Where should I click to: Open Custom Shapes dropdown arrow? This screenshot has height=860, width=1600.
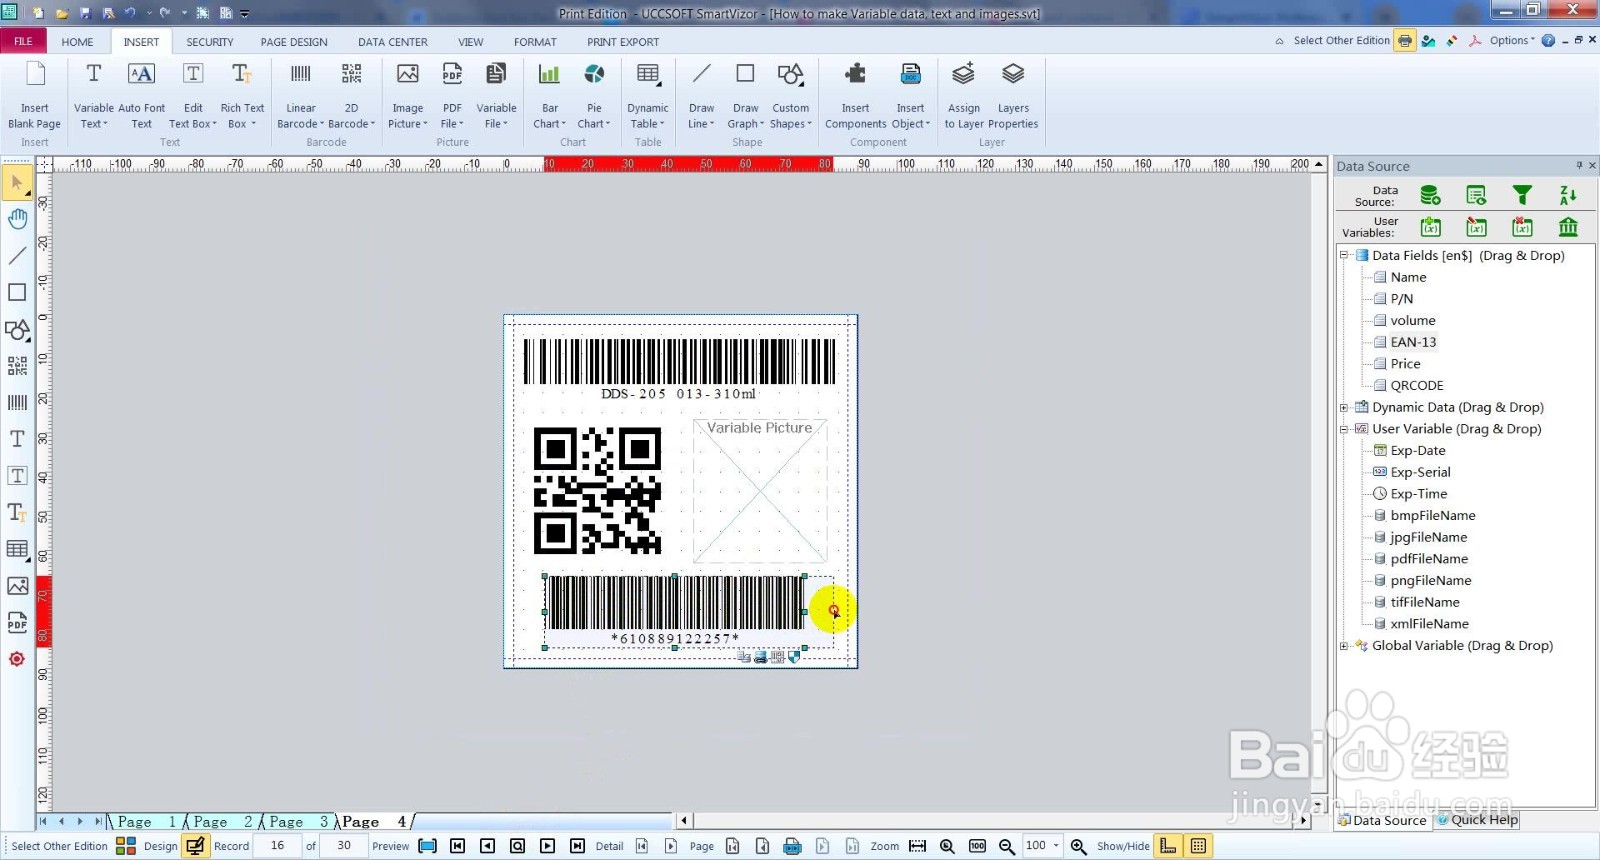coord(809,124)
